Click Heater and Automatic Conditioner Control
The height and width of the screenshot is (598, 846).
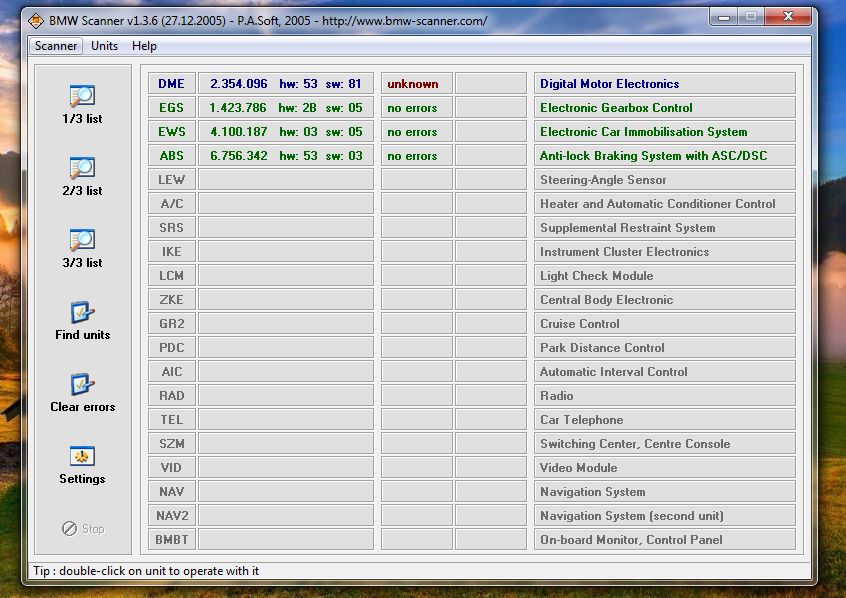(665, 203)
